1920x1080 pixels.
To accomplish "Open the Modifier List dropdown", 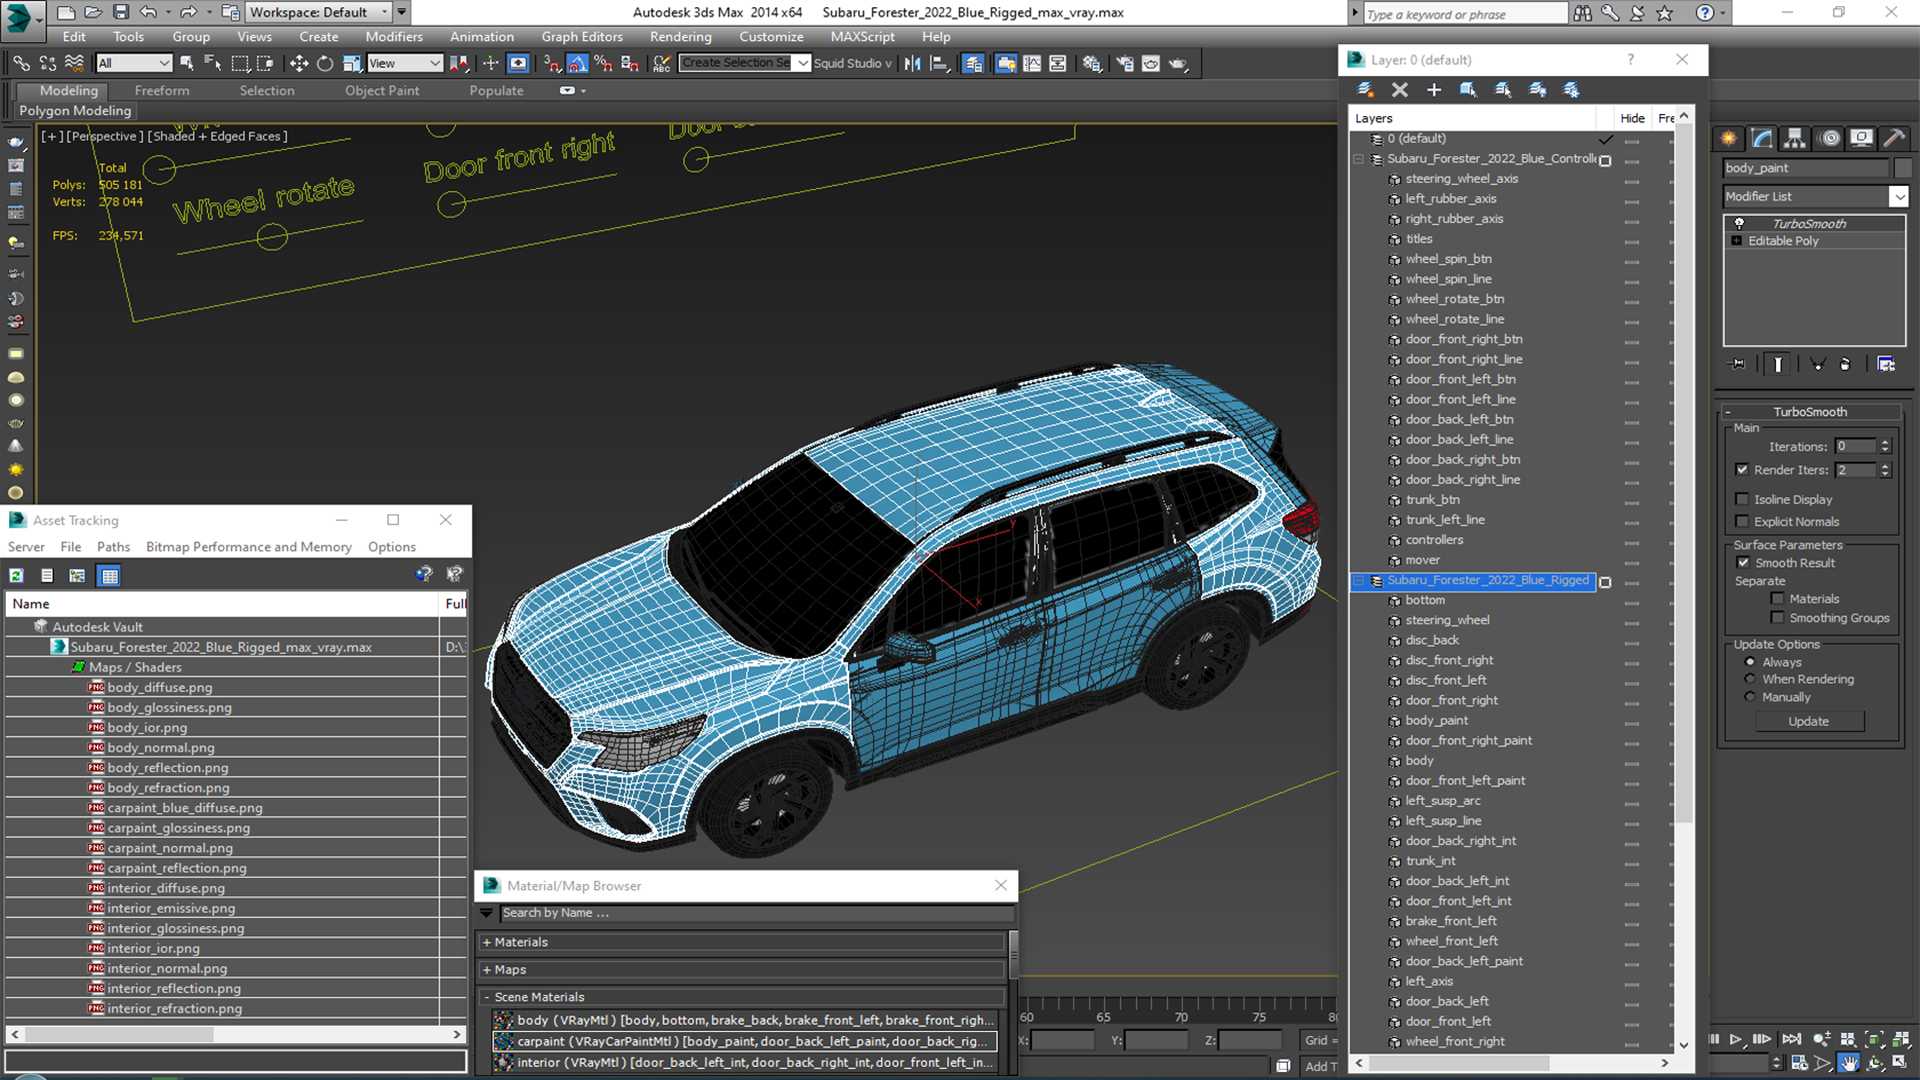I will pos(1899,197).
